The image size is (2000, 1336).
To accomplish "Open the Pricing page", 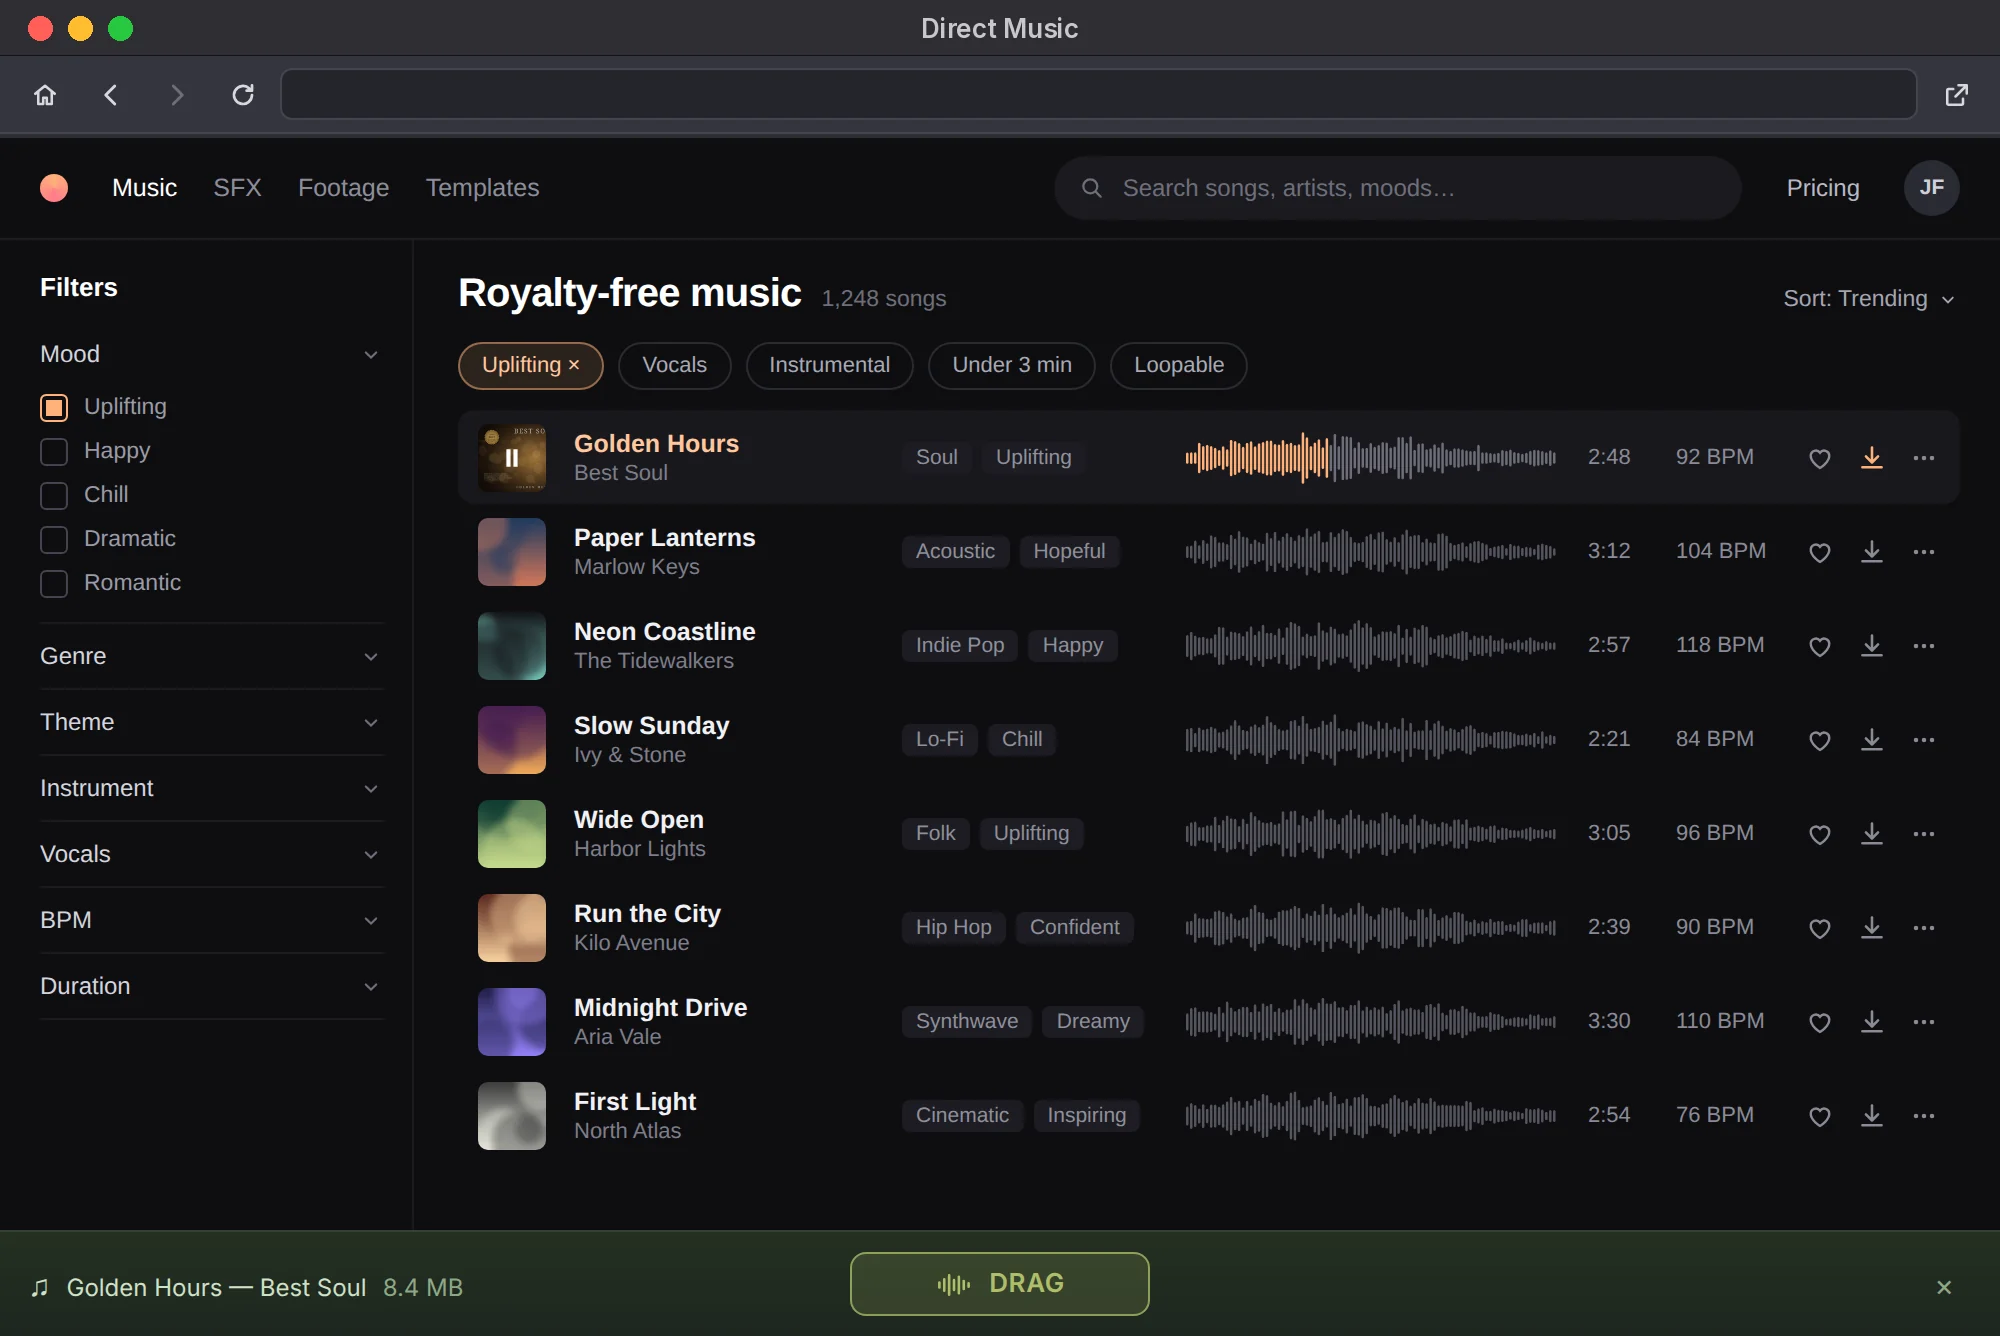I will pyautogui.click(x=1823, y=188).
